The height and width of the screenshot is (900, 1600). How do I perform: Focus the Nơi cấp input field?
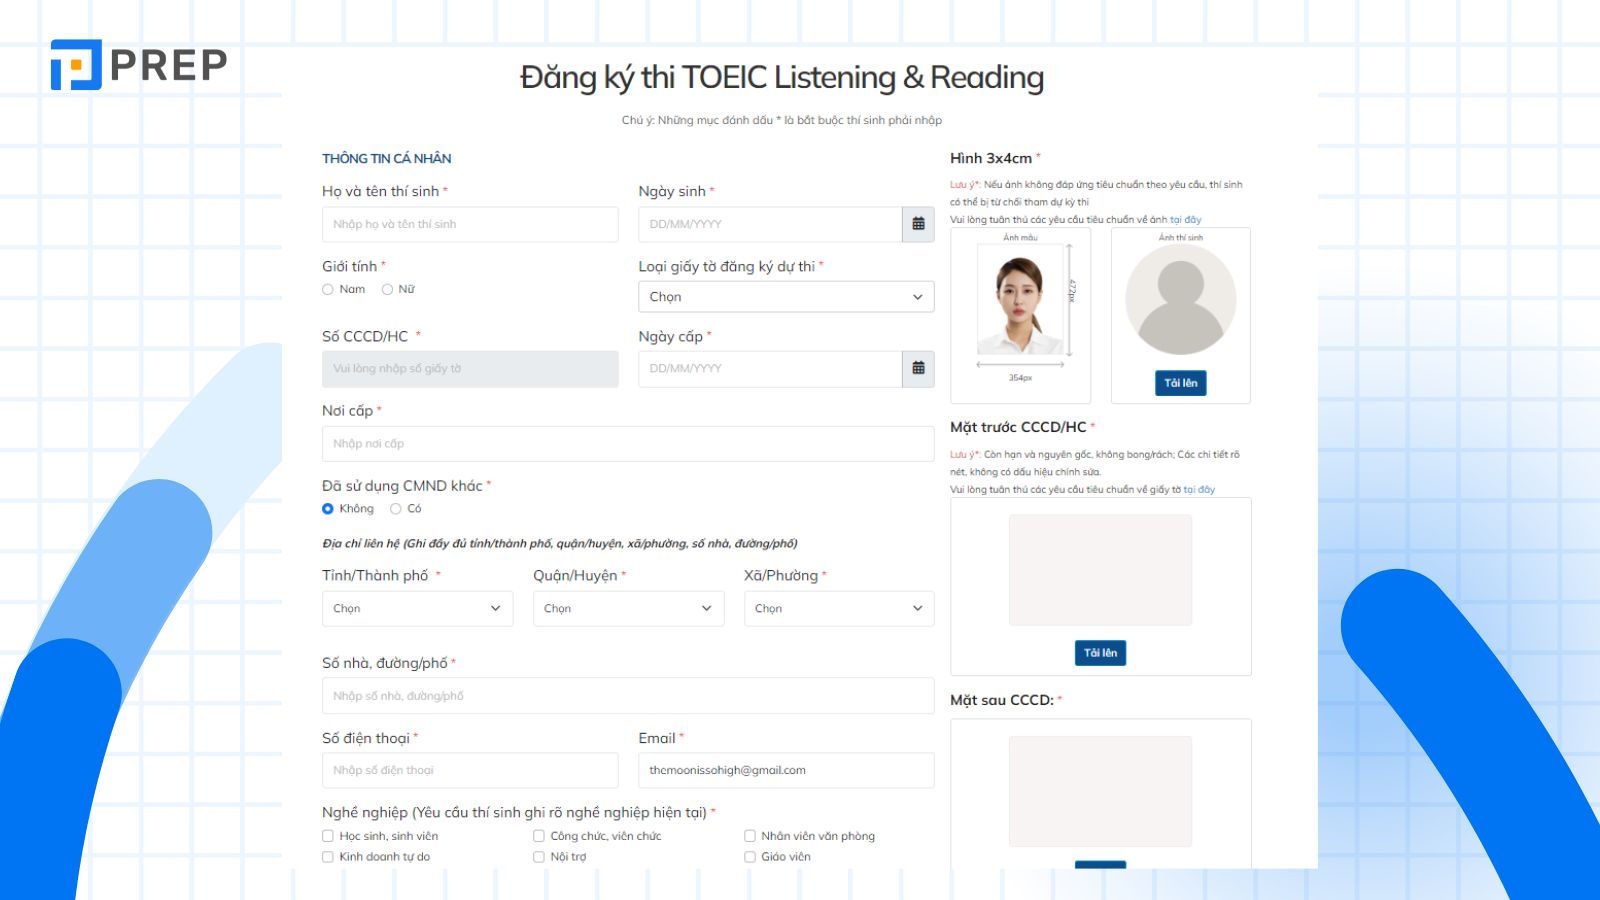point(628,444)
